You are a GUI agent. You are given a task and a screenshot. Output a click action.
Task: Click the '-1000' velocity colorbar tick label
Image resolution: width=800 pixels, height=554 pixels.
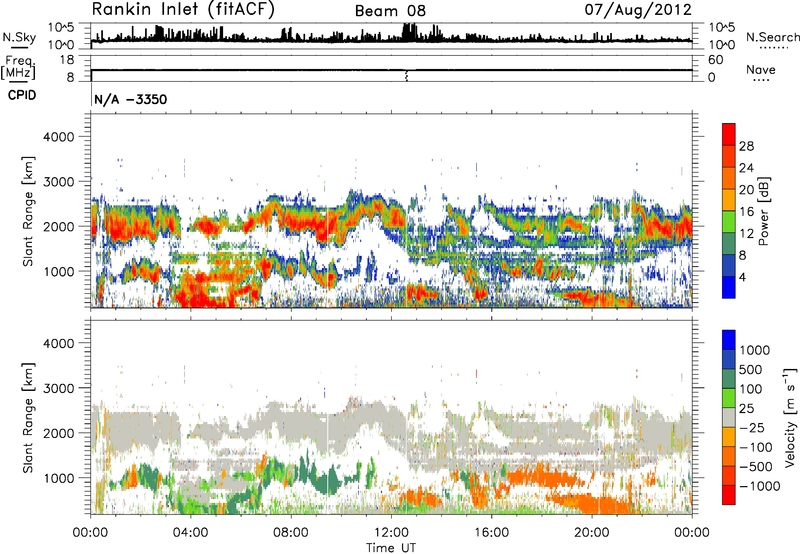(759, 486)
